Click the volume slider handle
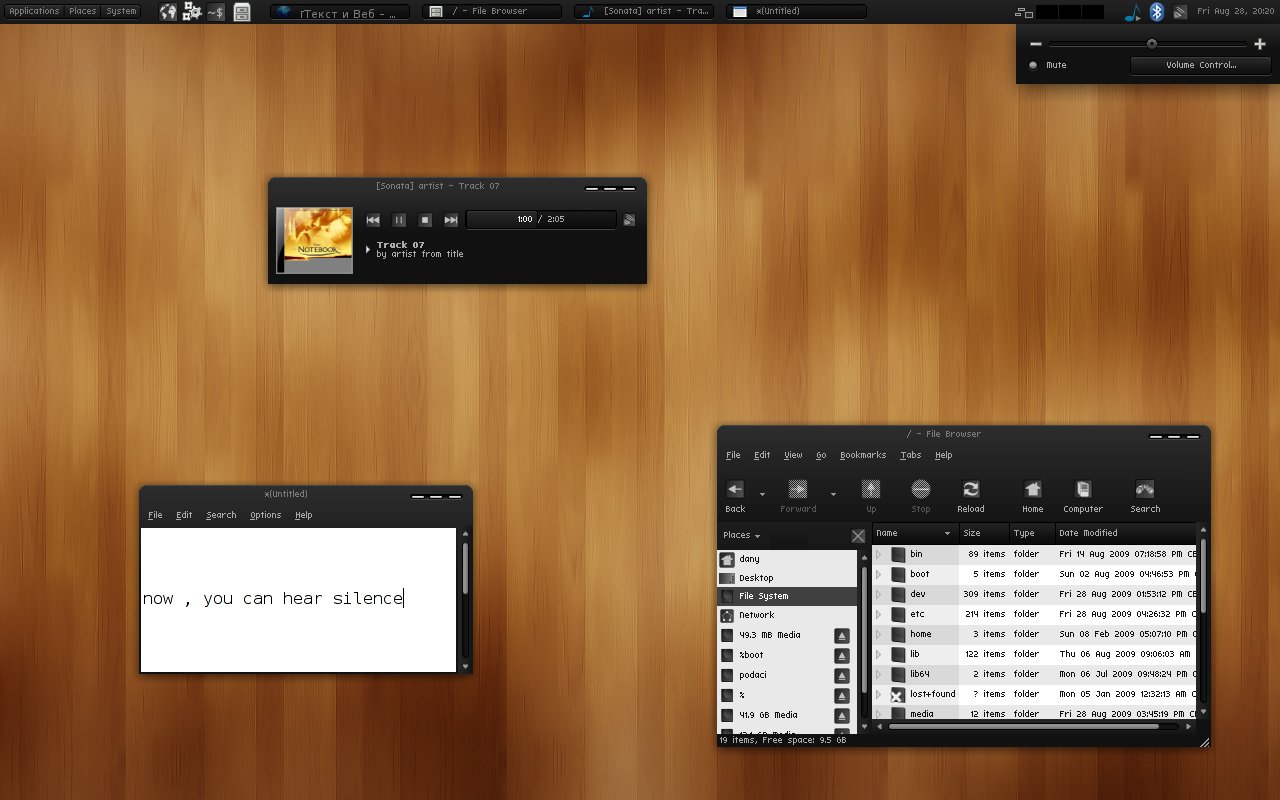 [x=1152, y=44]
